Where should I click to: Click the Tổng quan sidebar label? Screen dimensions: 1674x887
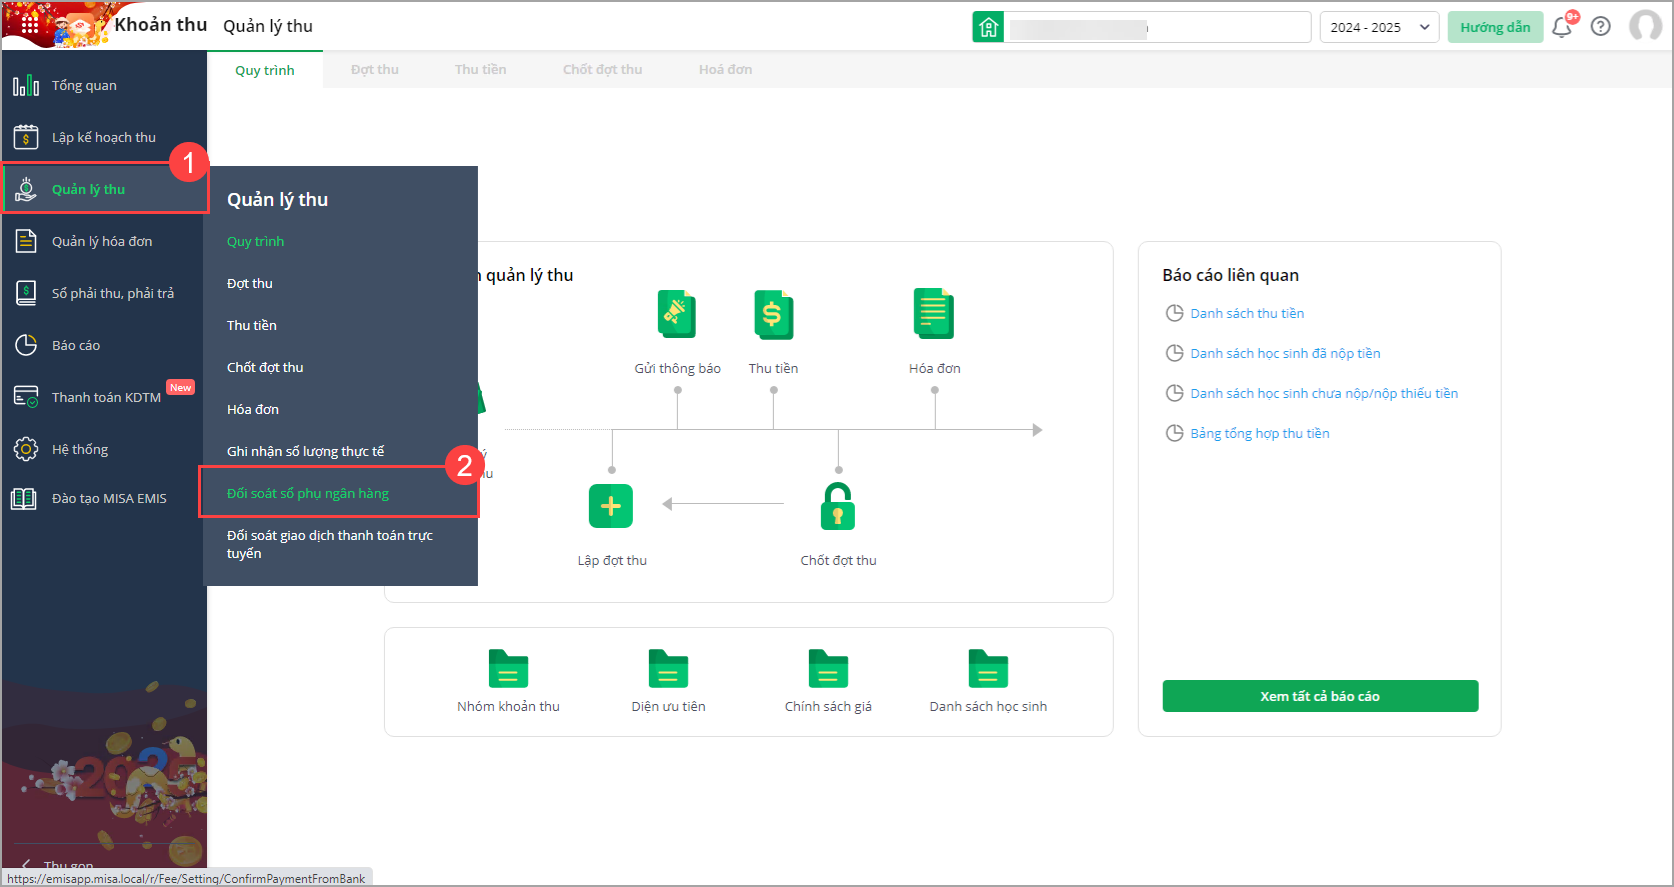[84, 85]
